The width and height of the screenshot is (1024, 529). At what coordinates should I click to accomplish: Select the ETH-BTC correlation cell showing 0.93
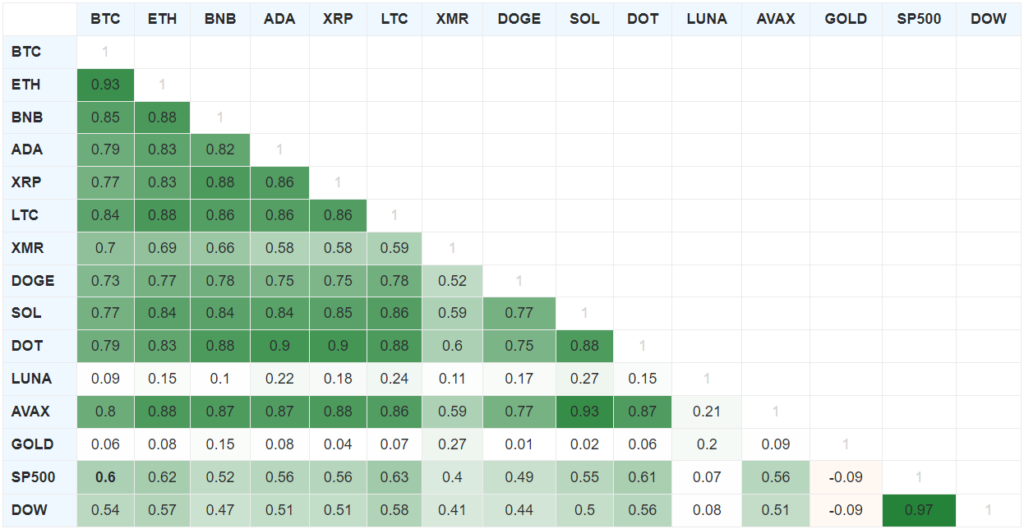pos(105,85)
